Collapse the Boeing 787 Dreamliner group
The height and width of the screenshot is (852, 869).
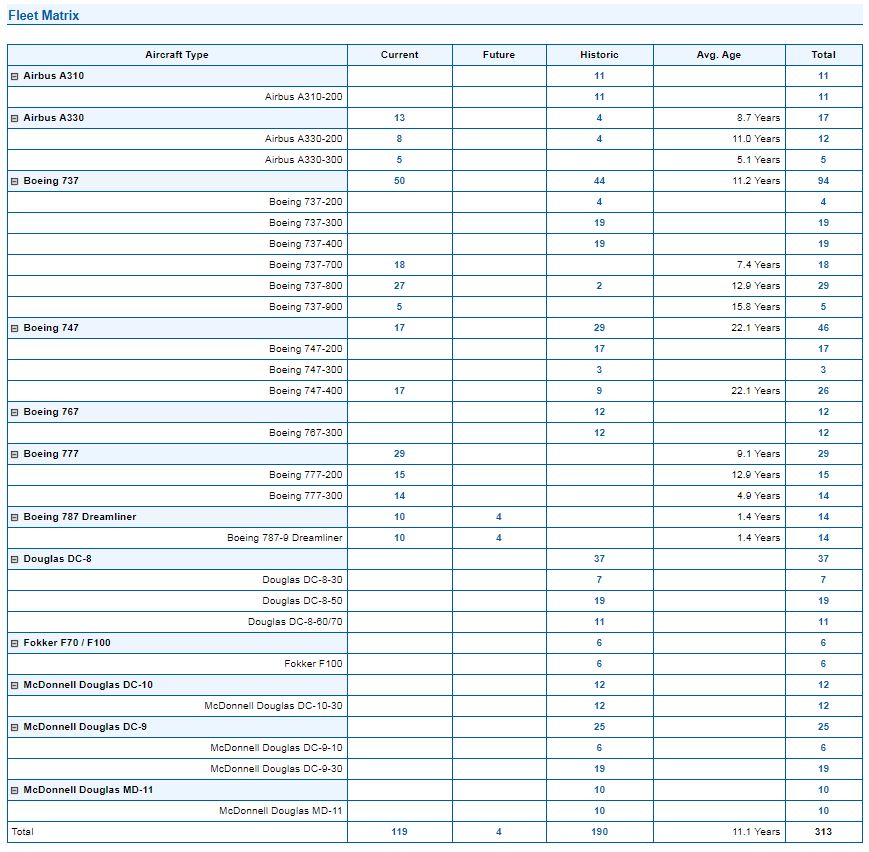[x=15, y=518]
